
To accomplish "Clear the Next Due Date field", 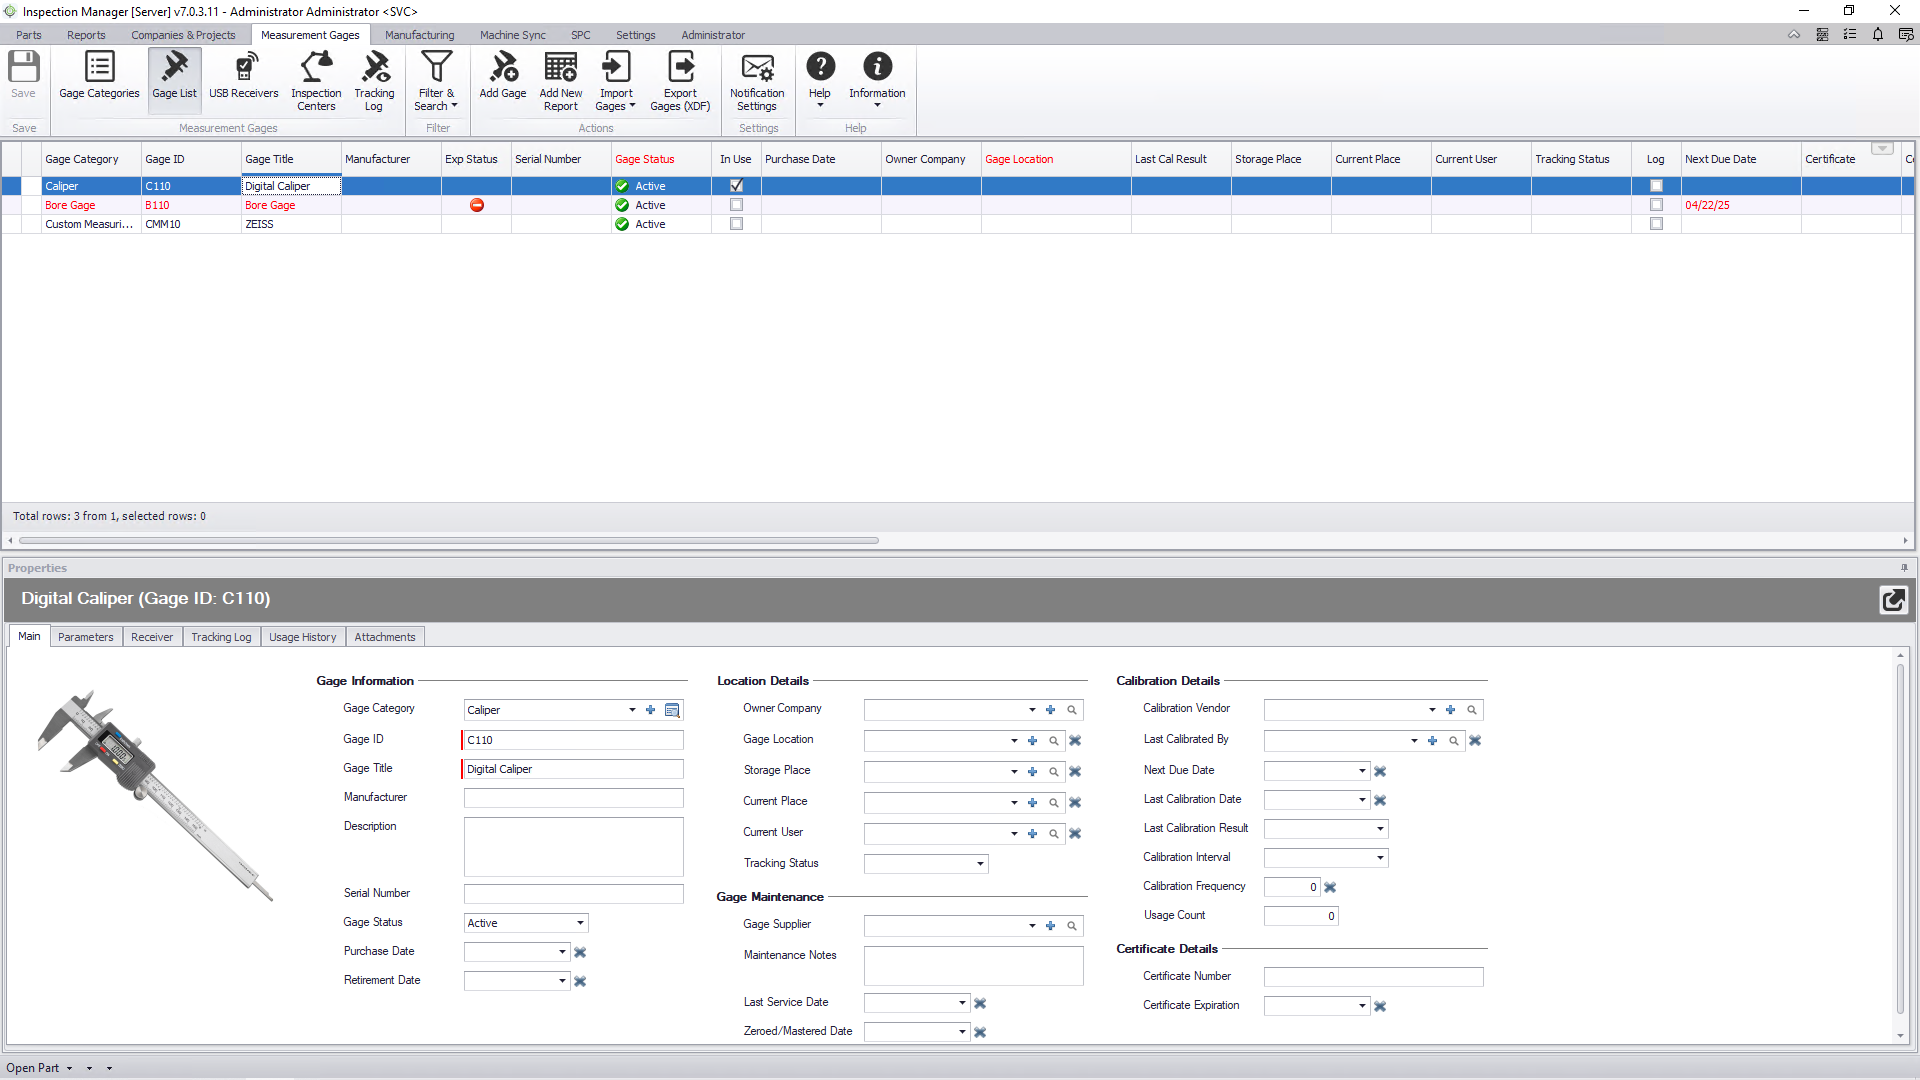I will [1380, 772].
